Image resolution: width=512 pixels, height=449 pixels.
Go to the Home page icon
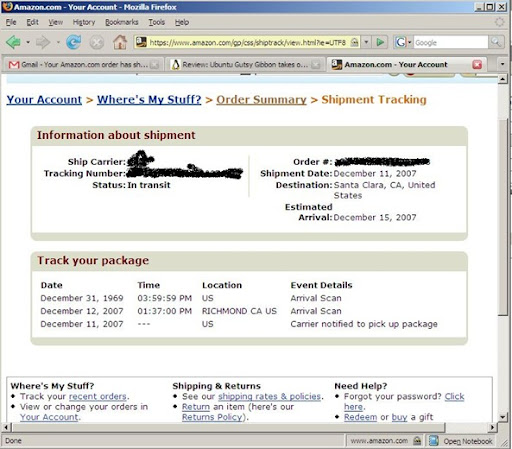(120, 42)
